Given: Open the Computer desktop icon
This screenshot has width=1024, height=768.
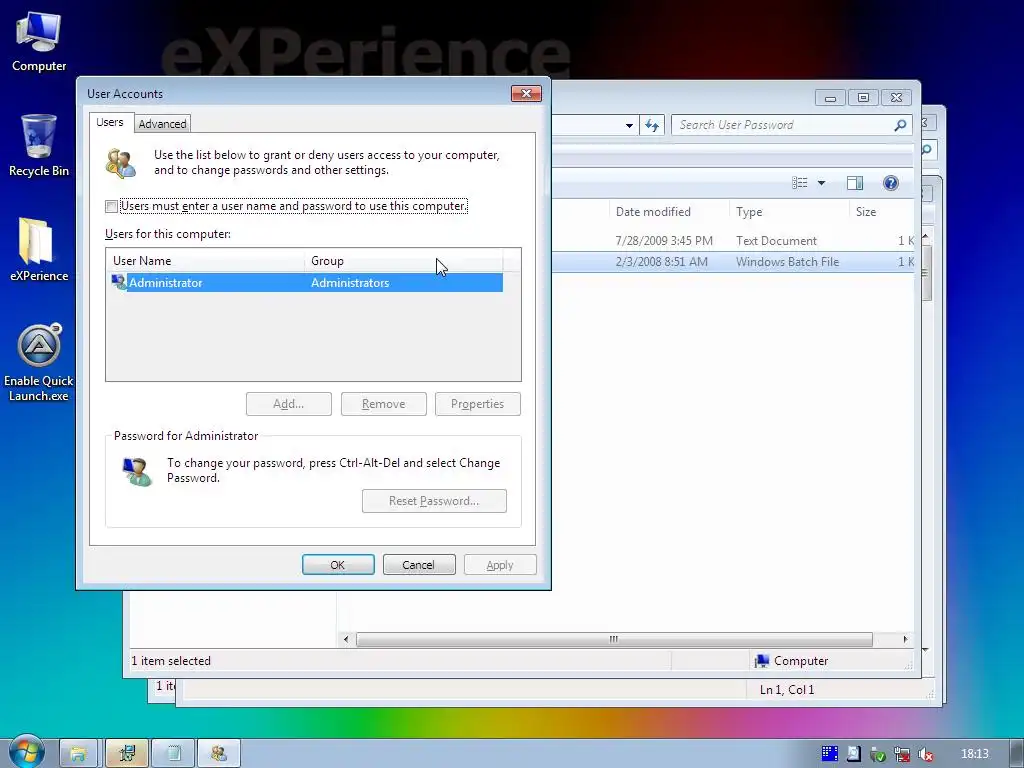Looking at the screenshot, I should pos(39,42).
